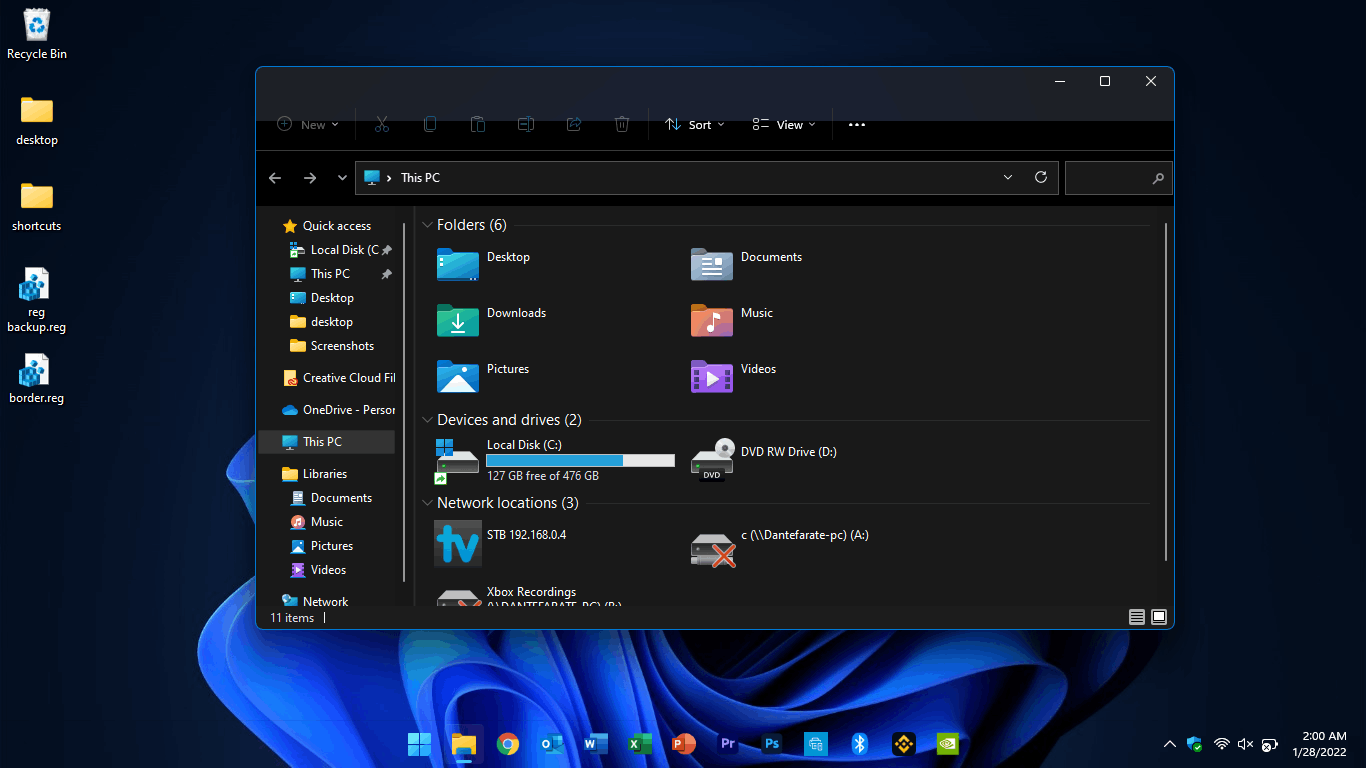Open the Downloads folder

pyautogui.click(x=491, y=320)
